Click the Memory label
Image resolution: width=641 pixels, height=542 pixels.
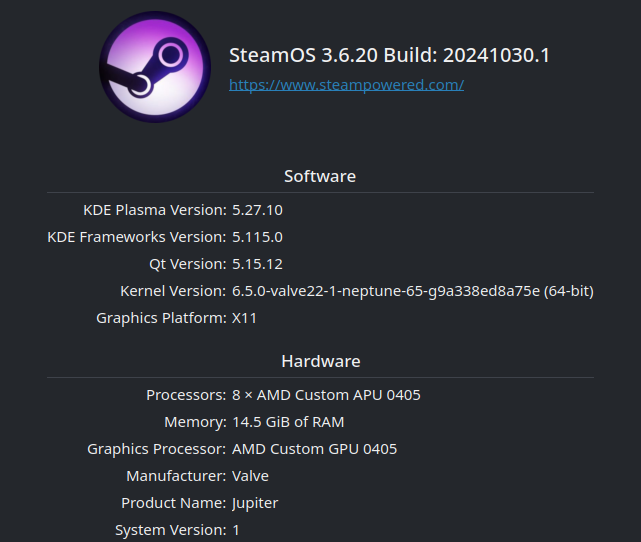click(195, 422)
